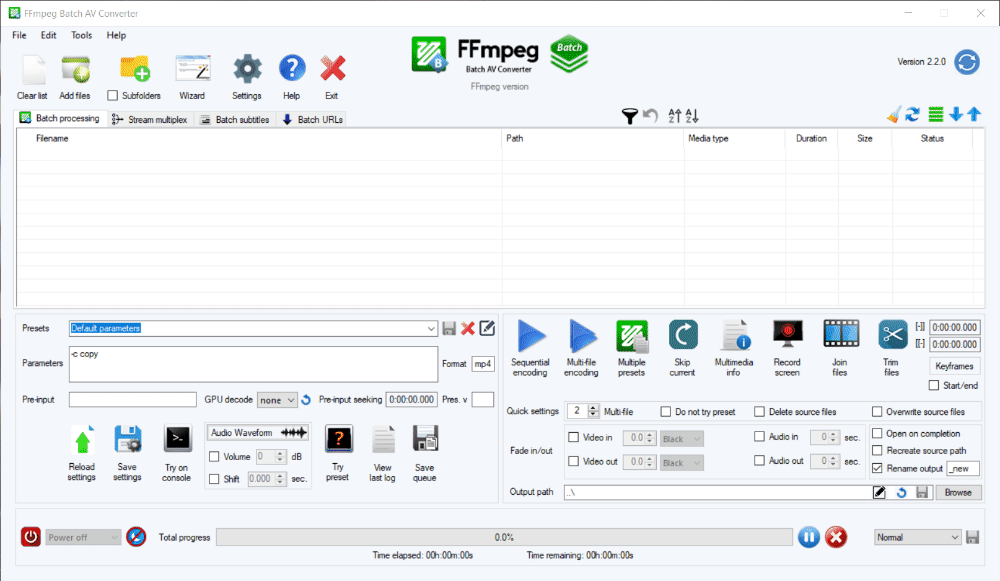Enable Delete source files
This screenshot has height=581, width=1000.
(x=760, y=412)
